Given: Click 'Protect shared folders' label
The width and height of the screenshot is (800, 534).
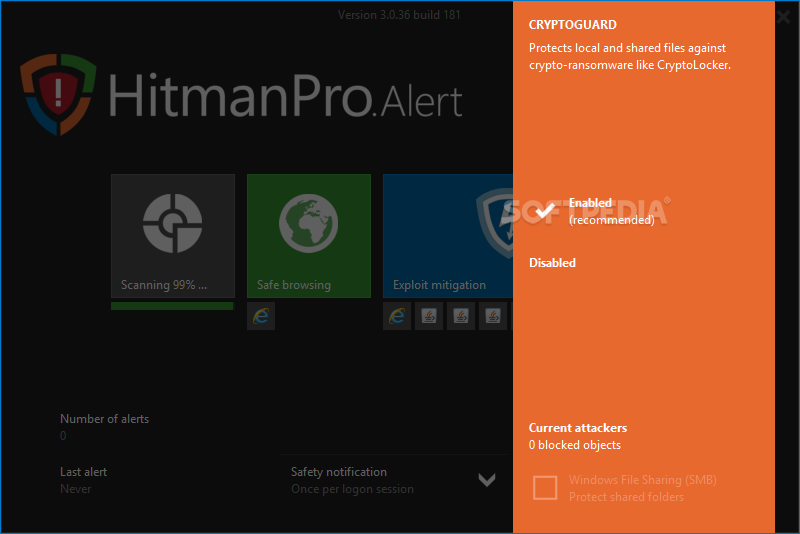Looking at the screenshot, I should pyautogui.click(x=626, y=497).
